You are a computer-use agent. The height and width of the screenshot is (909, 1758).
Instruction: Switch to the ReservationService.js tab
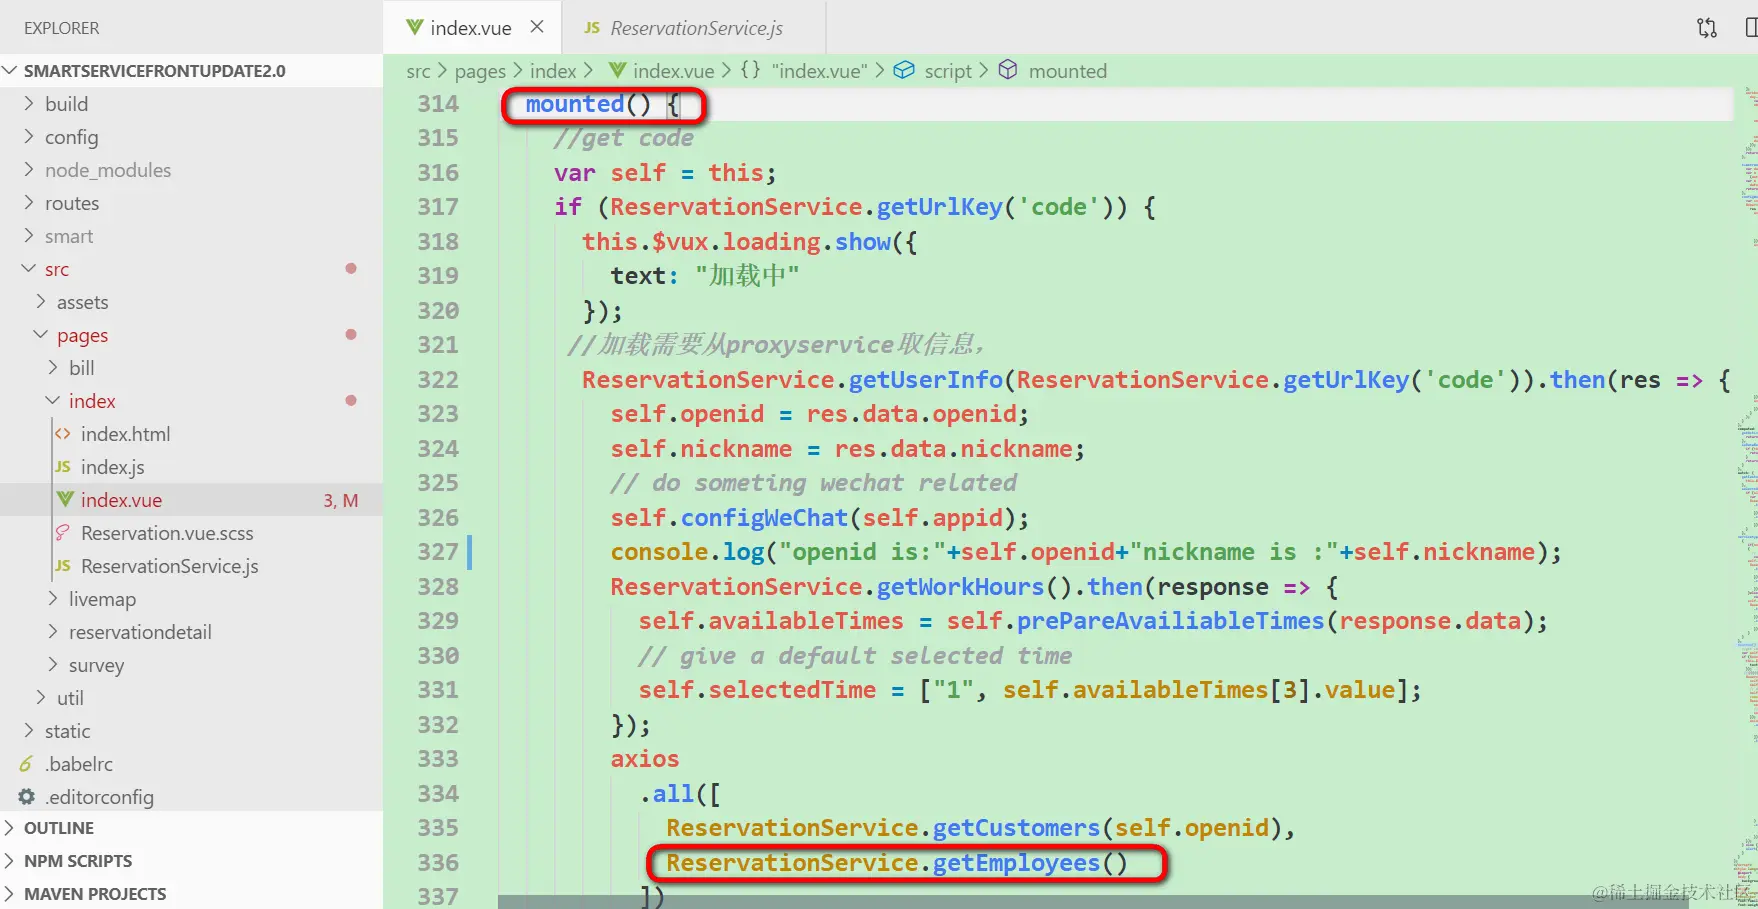point(695,28)
